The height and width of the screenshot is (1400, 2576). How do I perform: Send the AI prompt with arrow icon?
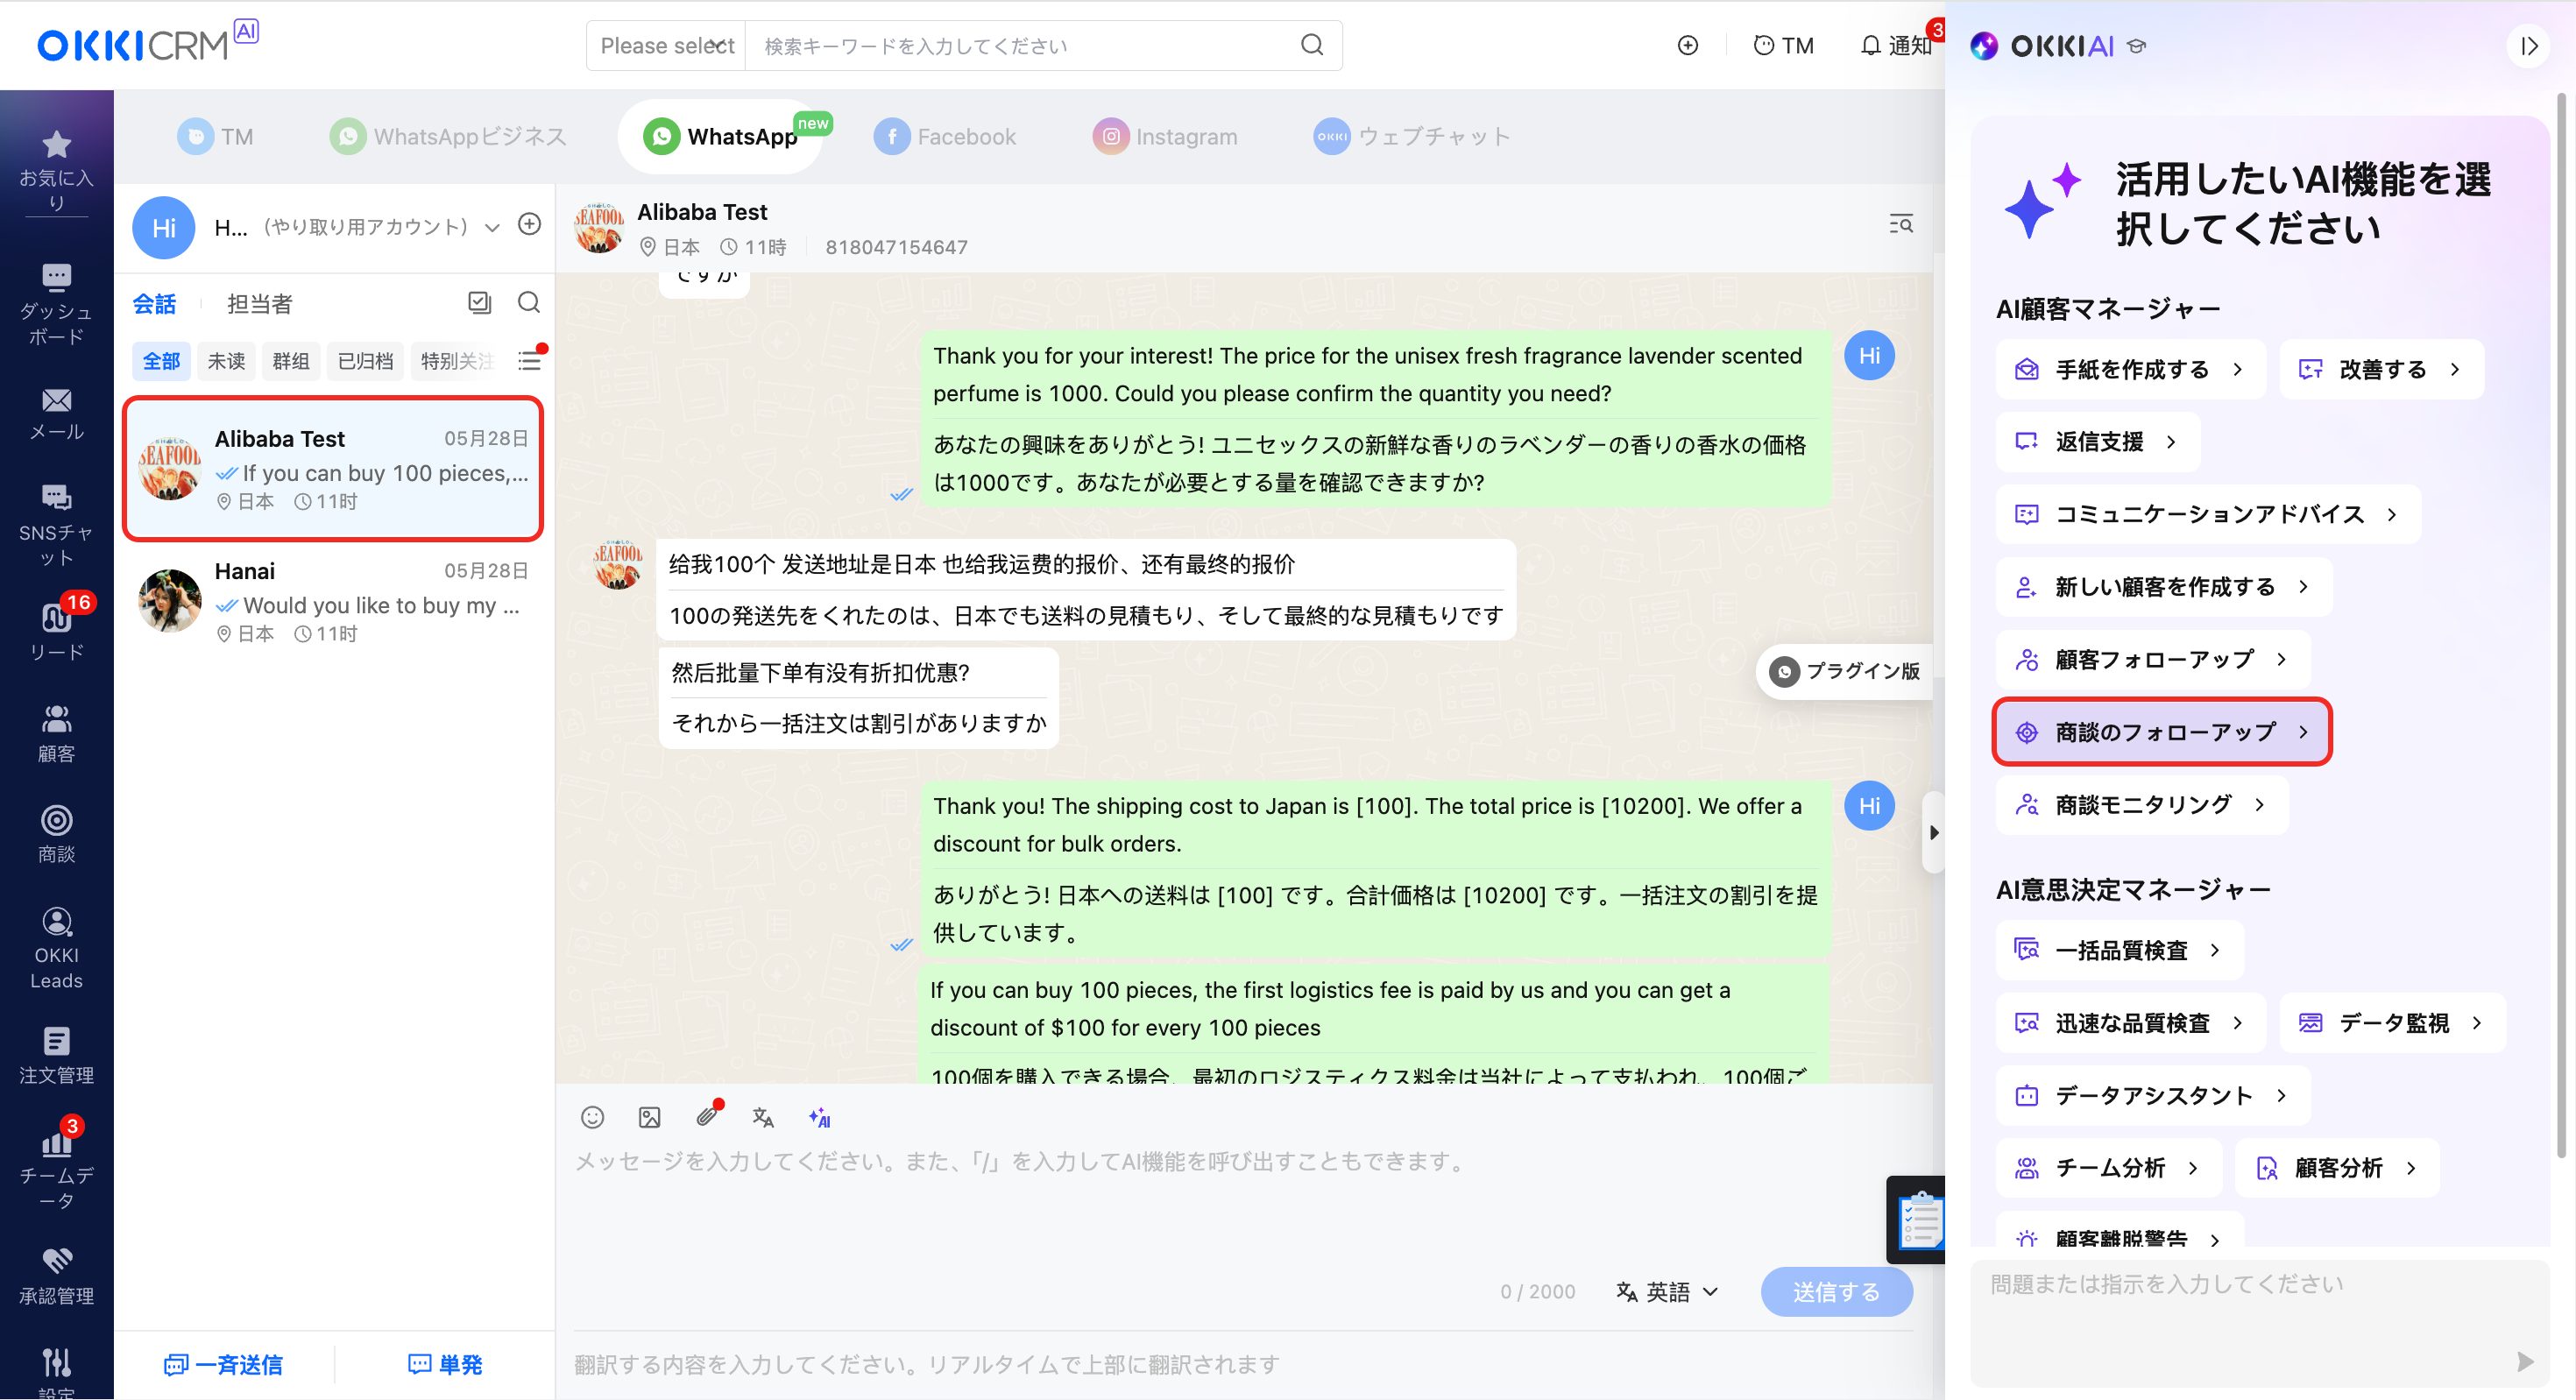coord(2524,1361)
